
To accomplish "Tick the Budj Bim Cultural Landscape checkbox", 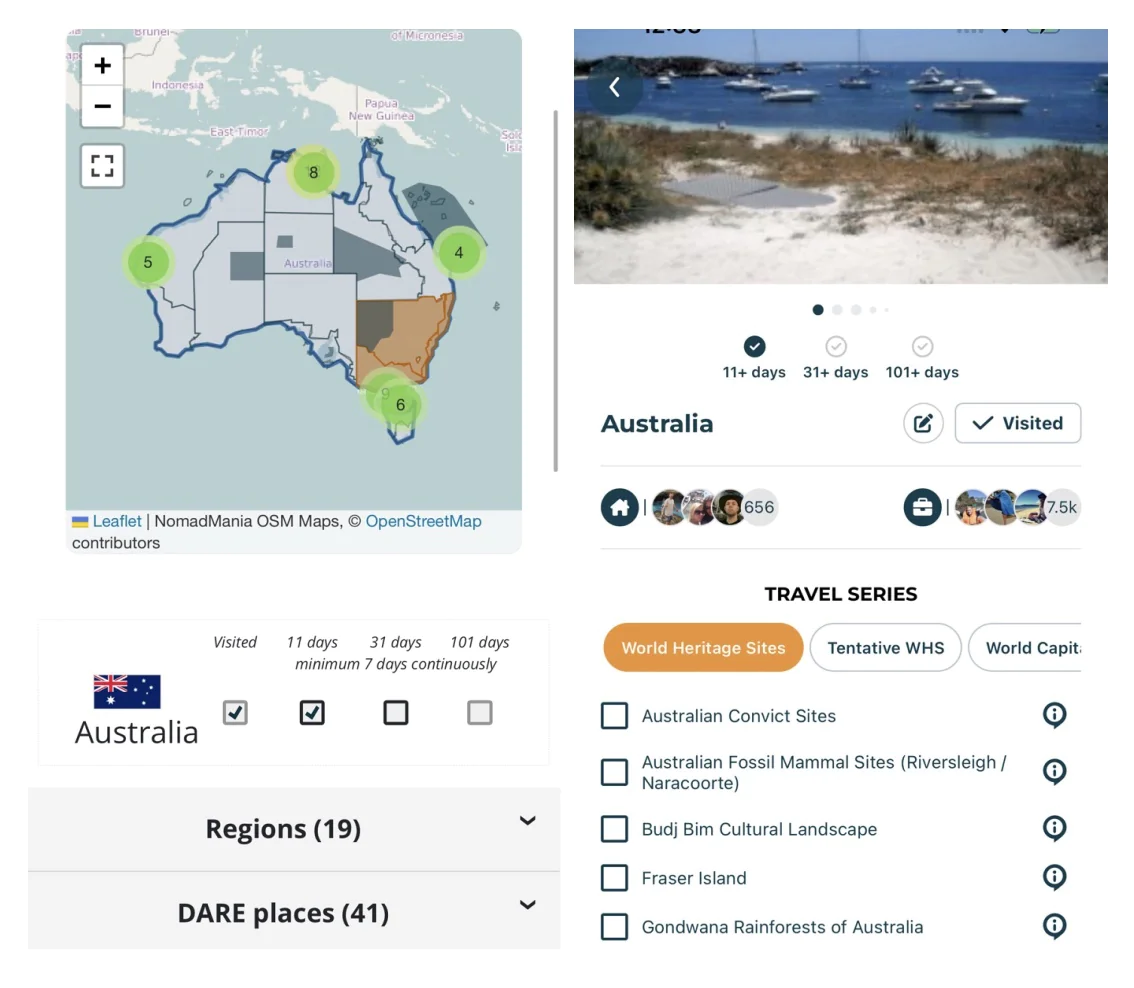I will coord(614,829).
